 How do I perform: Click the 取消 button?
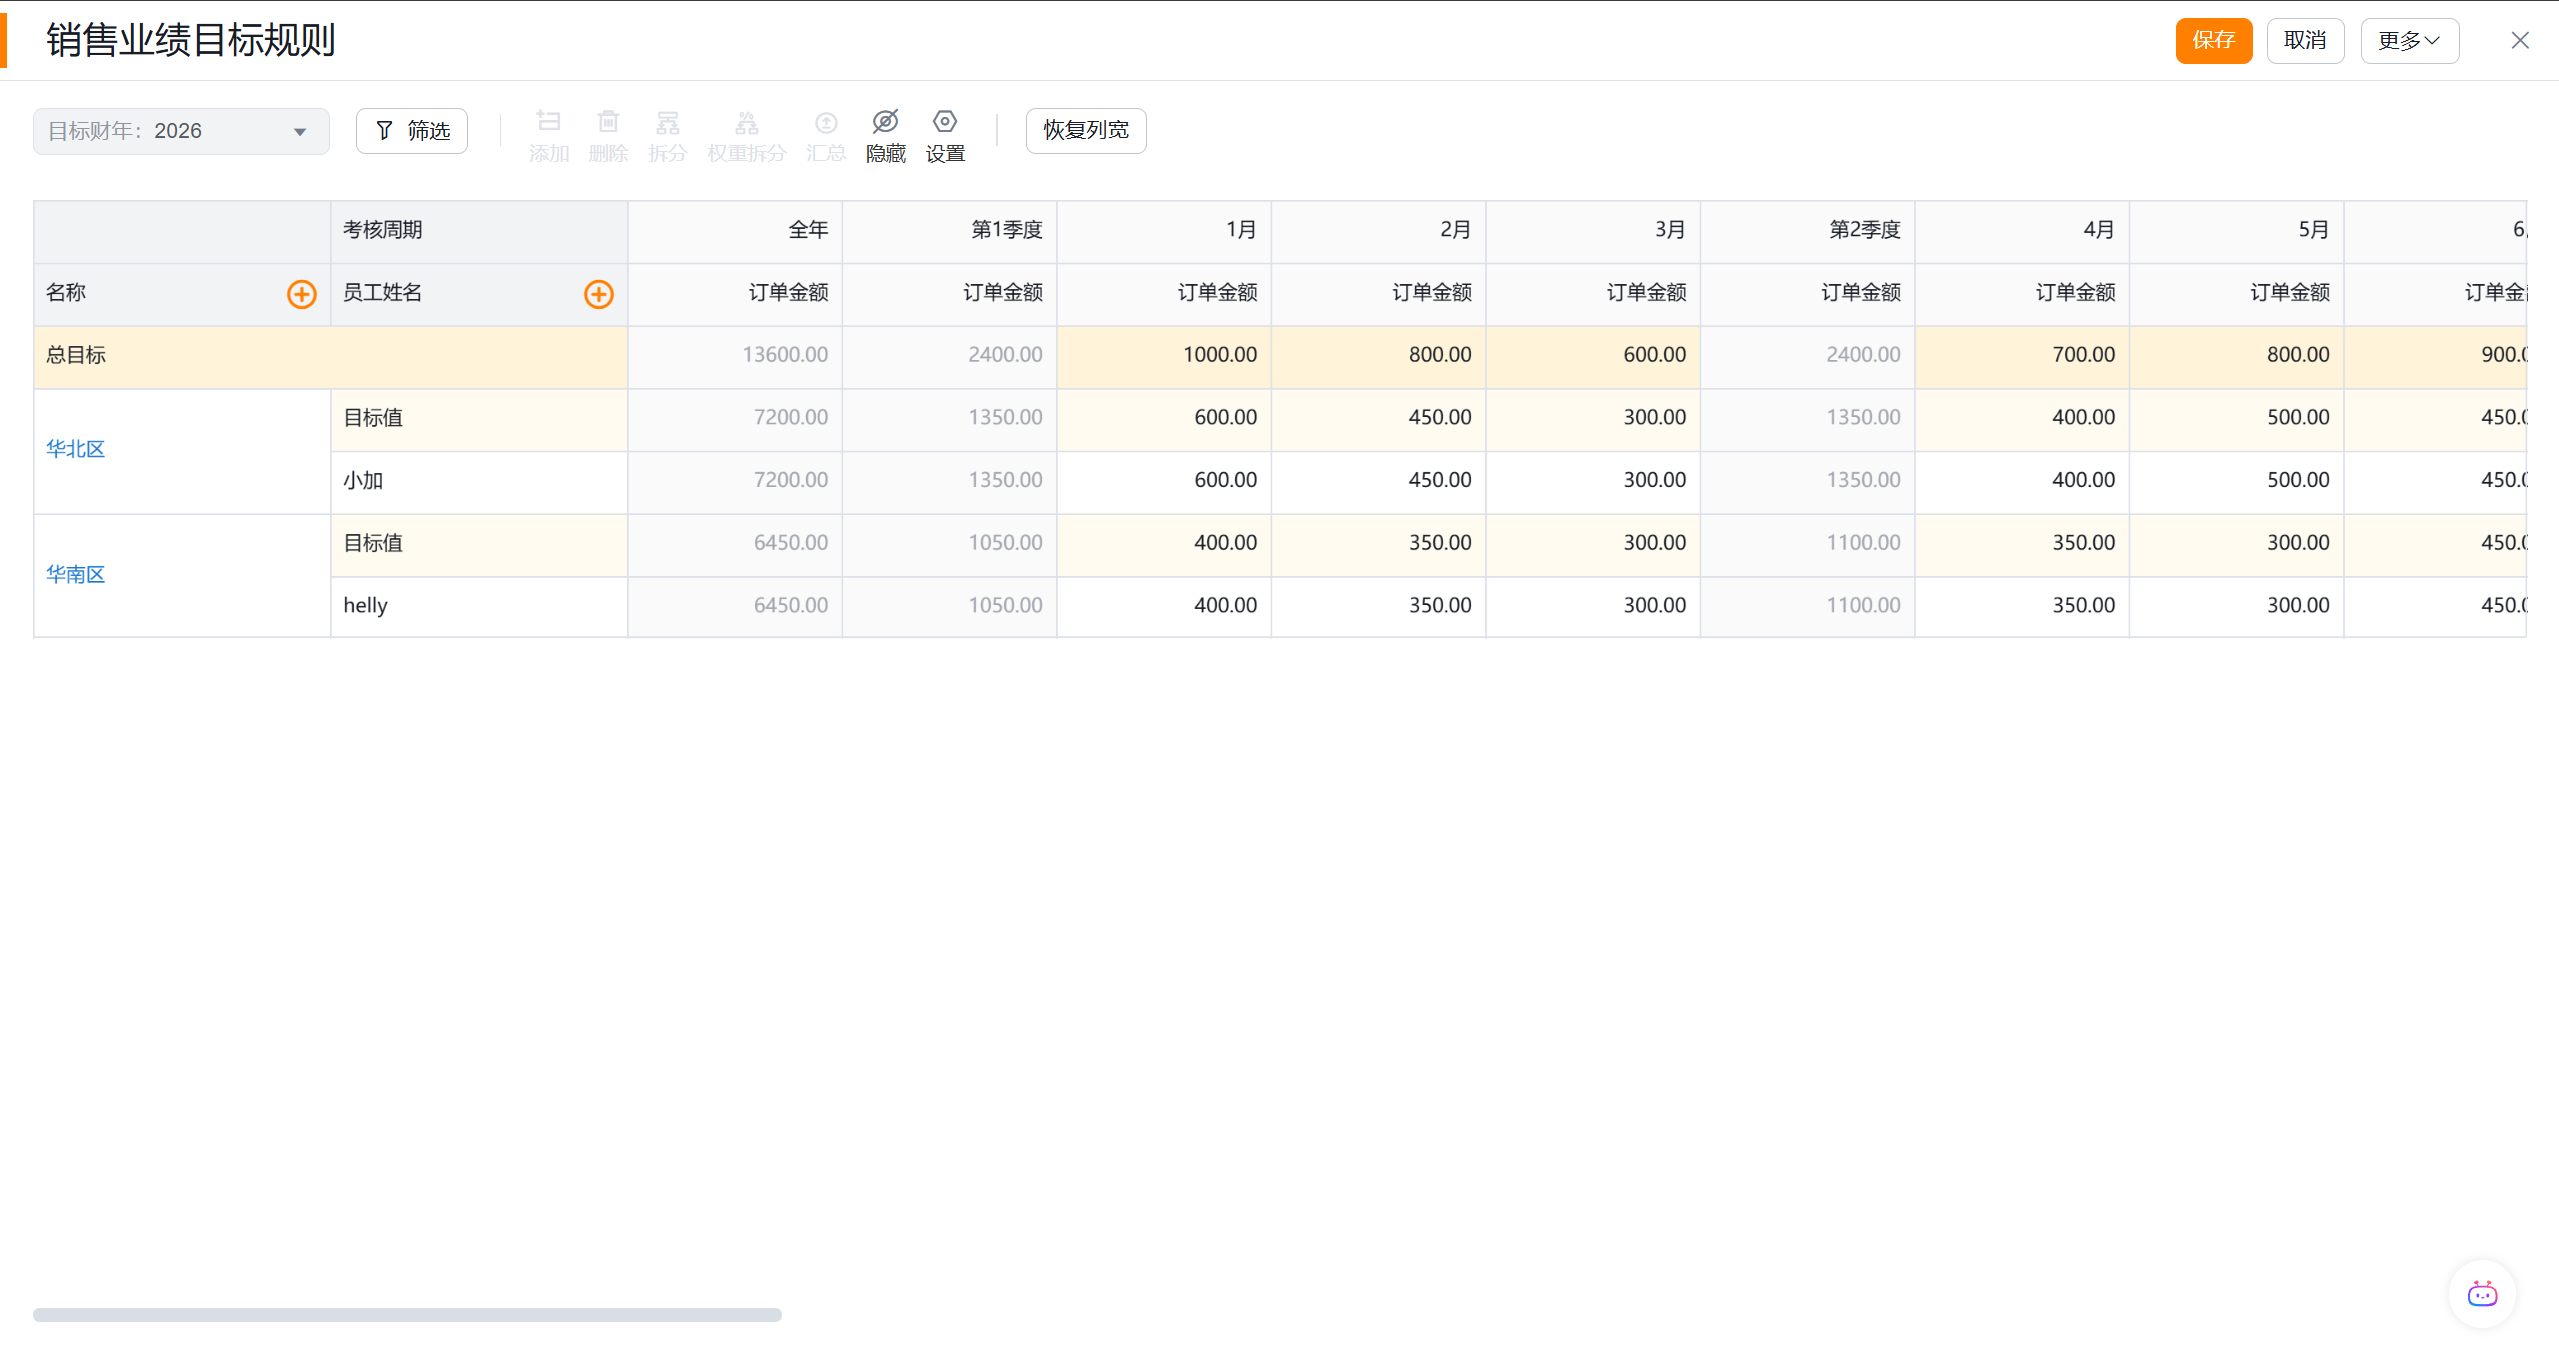pyautogui.click(x=2304, y=41)
